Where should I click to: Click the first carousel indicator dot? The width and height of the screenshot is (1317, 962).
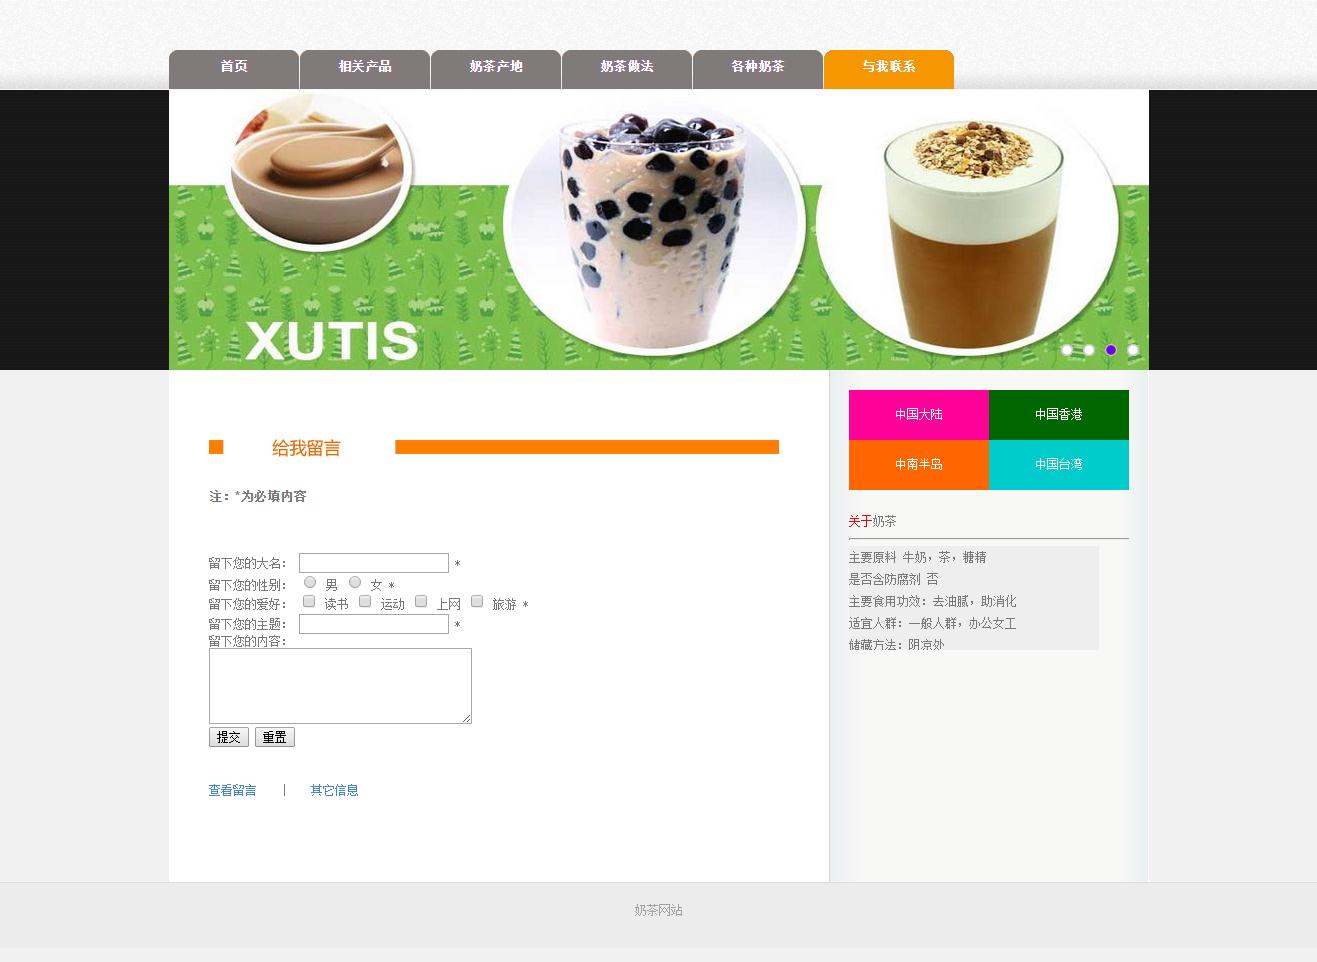point(1067,350)
